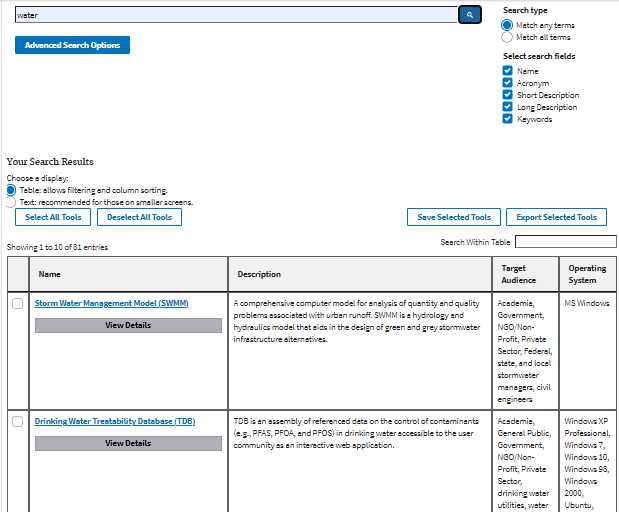Image resolution: width=619 pixels, height=512 pixels.
Task: Click the "Your Search Results" heading
Action: 50,161
